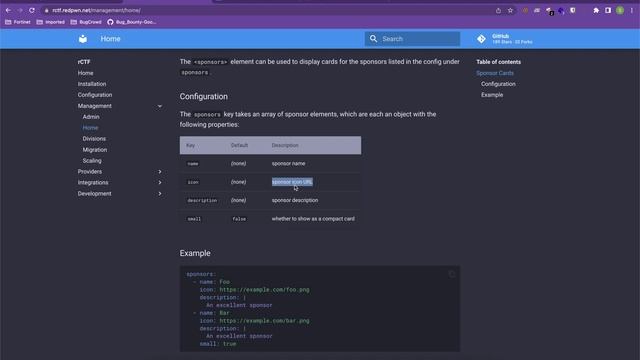The image size is (640, 360).
Task: Click the 'sponsor description' cell
Action: pyautogui.click(x=295, y=200)
